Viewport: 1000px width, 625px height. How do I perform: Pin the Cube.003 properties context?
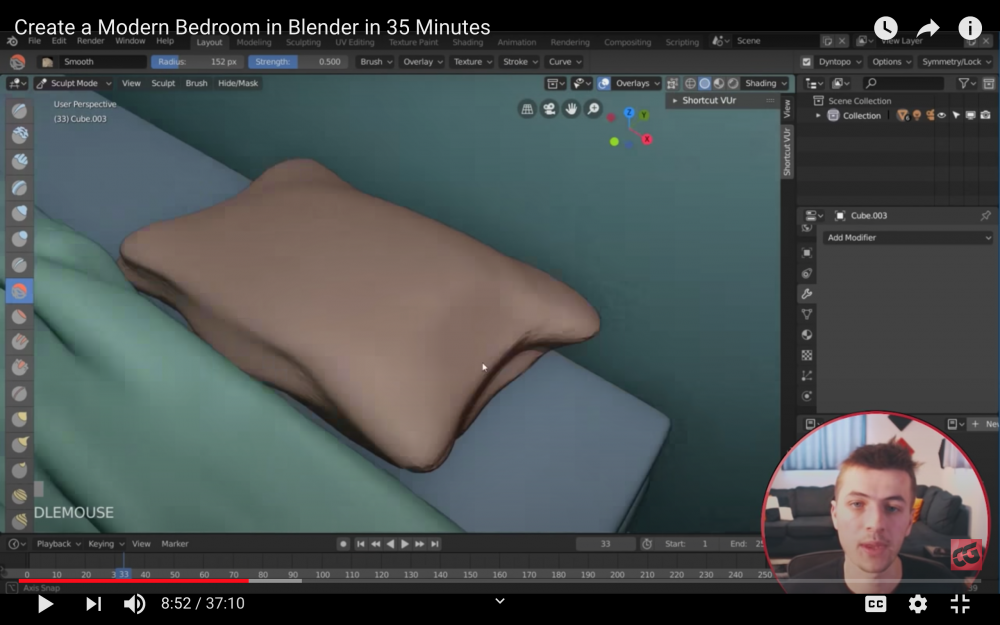pos(985,216)
